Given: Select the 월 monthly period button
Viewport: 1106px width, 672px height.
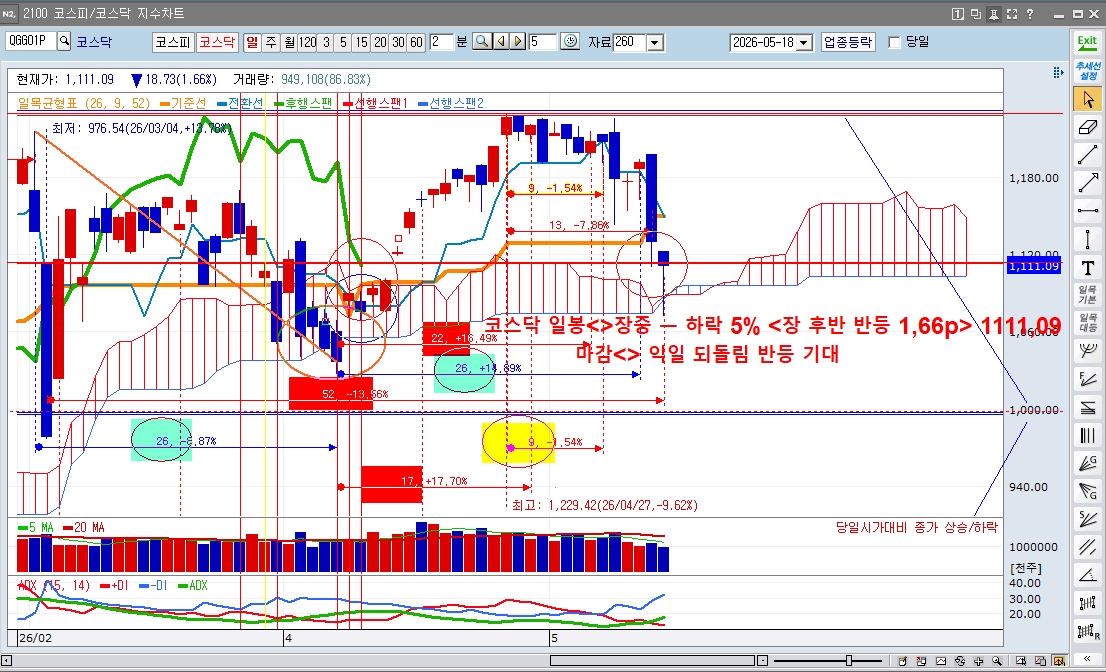Looking at the screenshot, I should pos(289,42).
